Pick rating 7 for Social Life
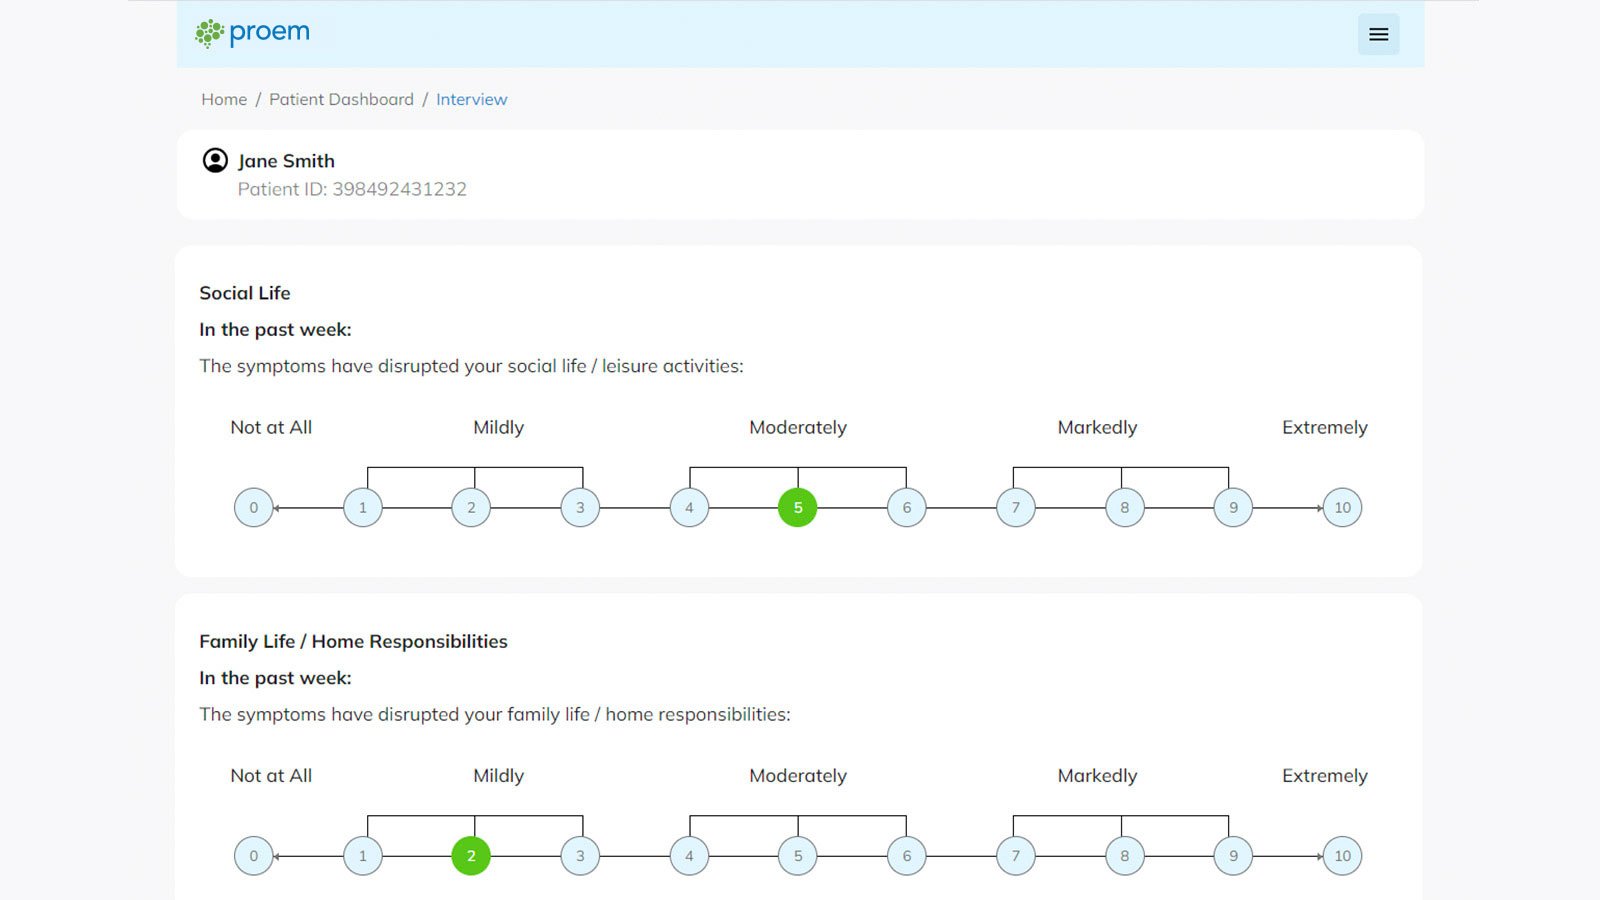Screen dimensions: 1600x900 [x=1016, y=507]
